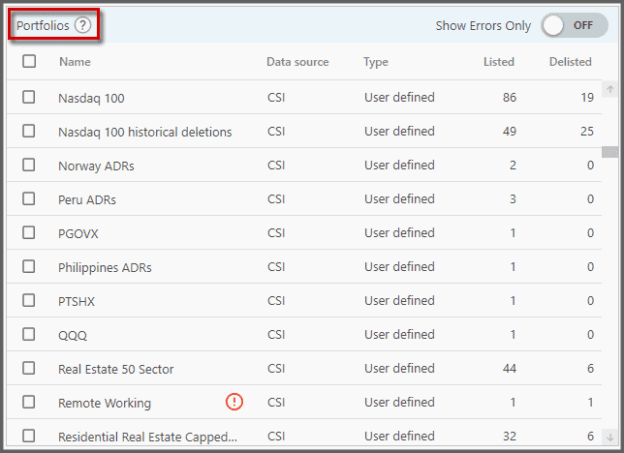Select the Philippines ADRs row name

click(x=105, y=268)
